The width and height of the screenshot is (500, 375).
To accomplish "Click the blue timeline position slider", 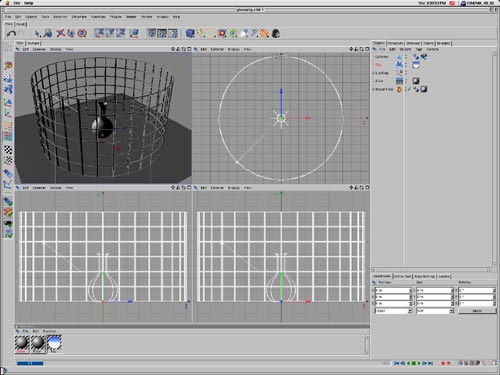I will pyautogui.click(x=30, y=363).
